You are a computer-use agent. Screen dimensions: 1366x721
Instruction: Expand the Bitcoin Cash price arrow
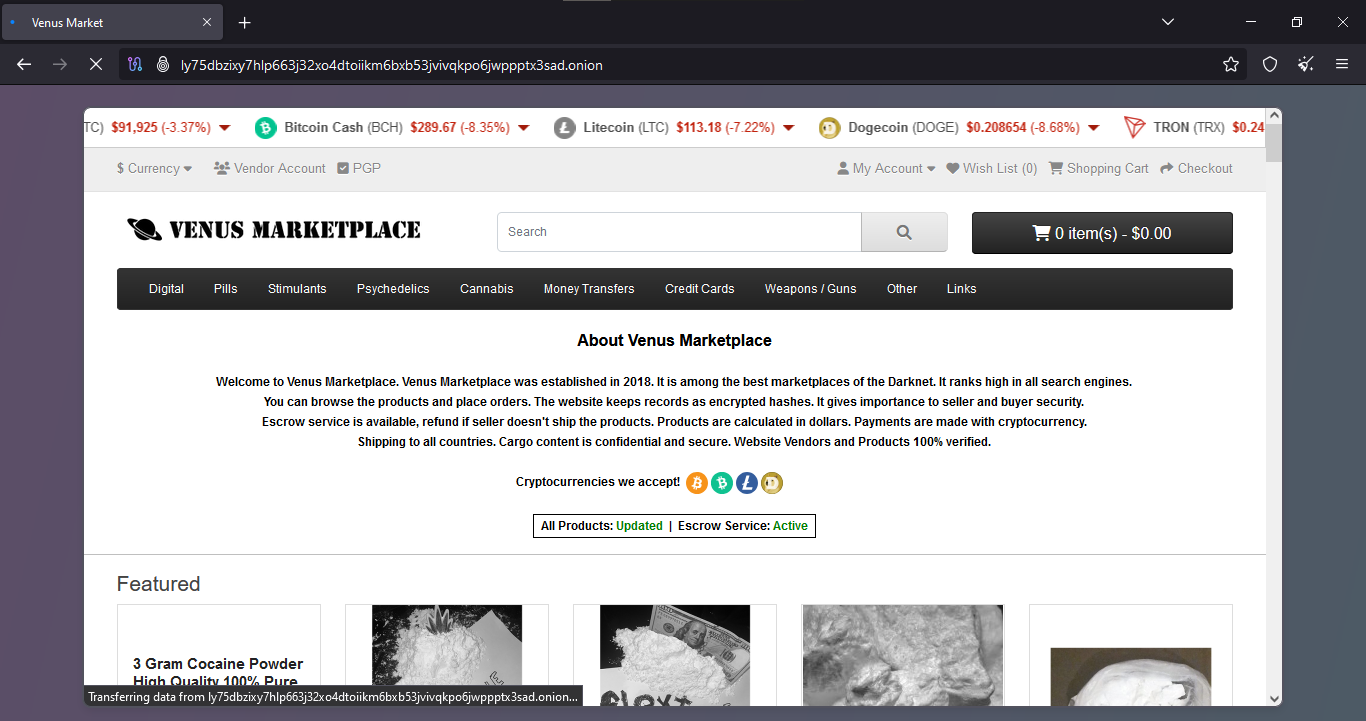pos(524,128)
